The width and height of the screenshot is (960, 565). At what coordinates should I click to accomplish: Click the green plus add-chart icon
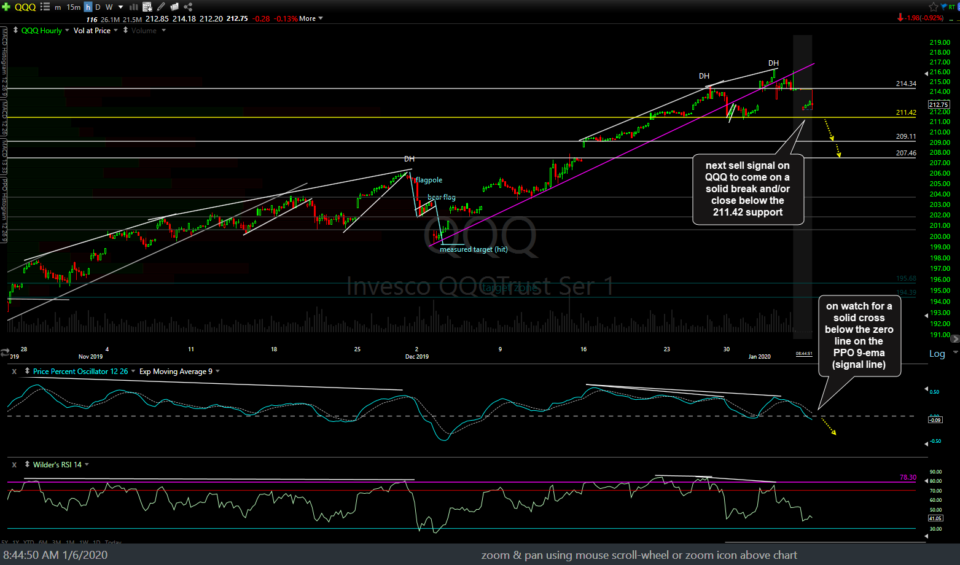point(6,7)
